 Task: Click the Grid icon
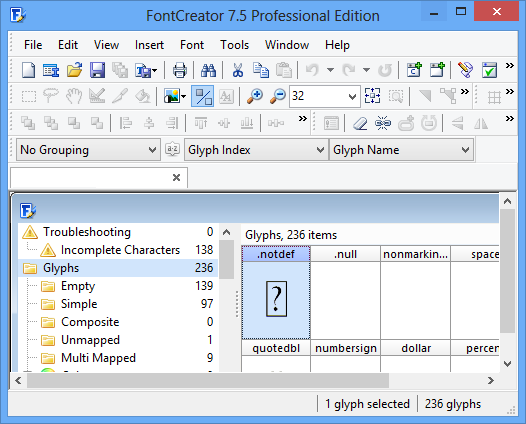click(x=494, y=97)
